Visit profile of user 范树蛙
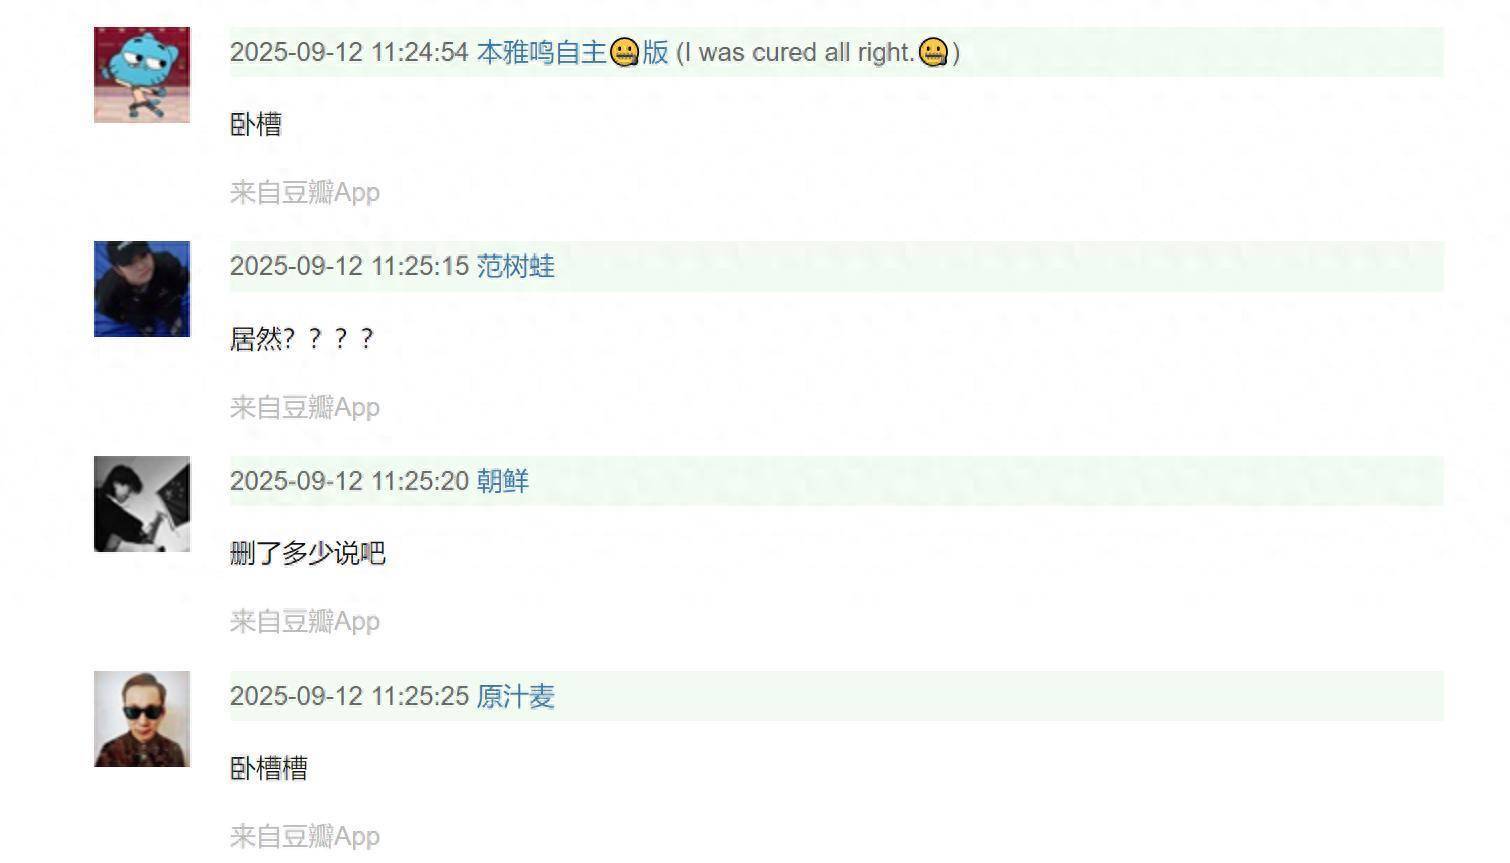Screen dimensions: 1510x863 [515, 266]
